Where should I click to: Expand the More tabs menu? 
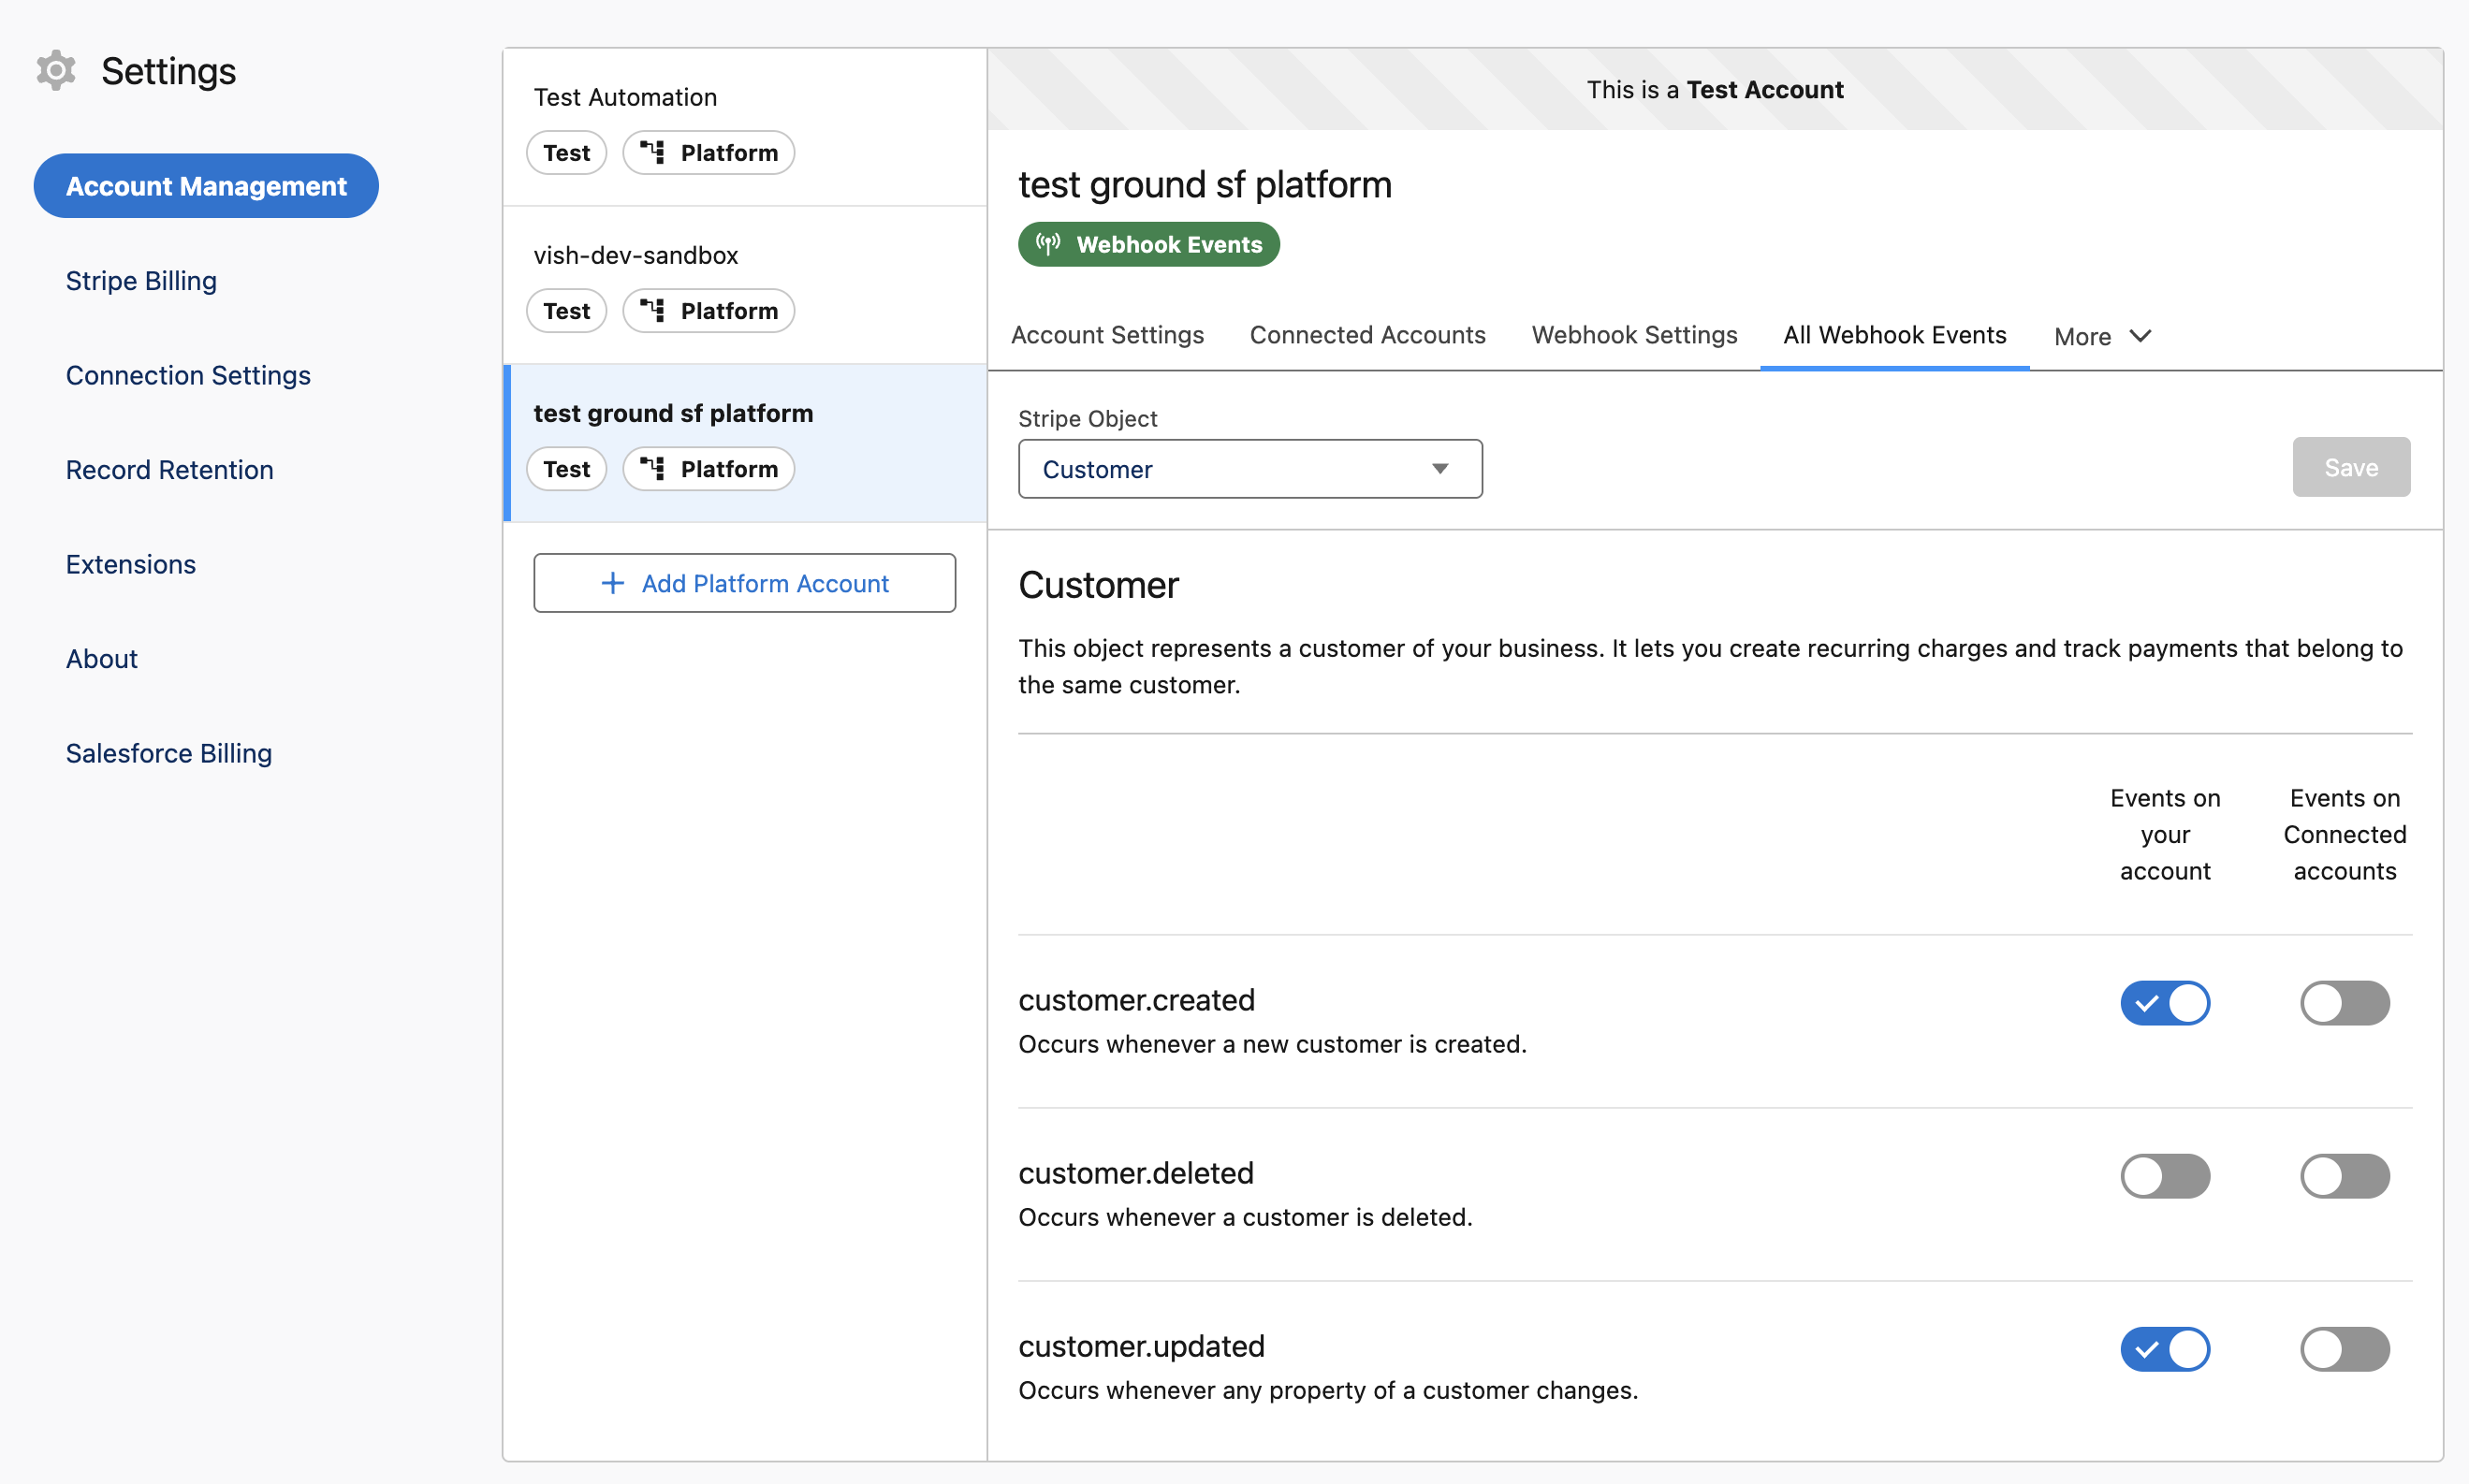pos(2101,336)
